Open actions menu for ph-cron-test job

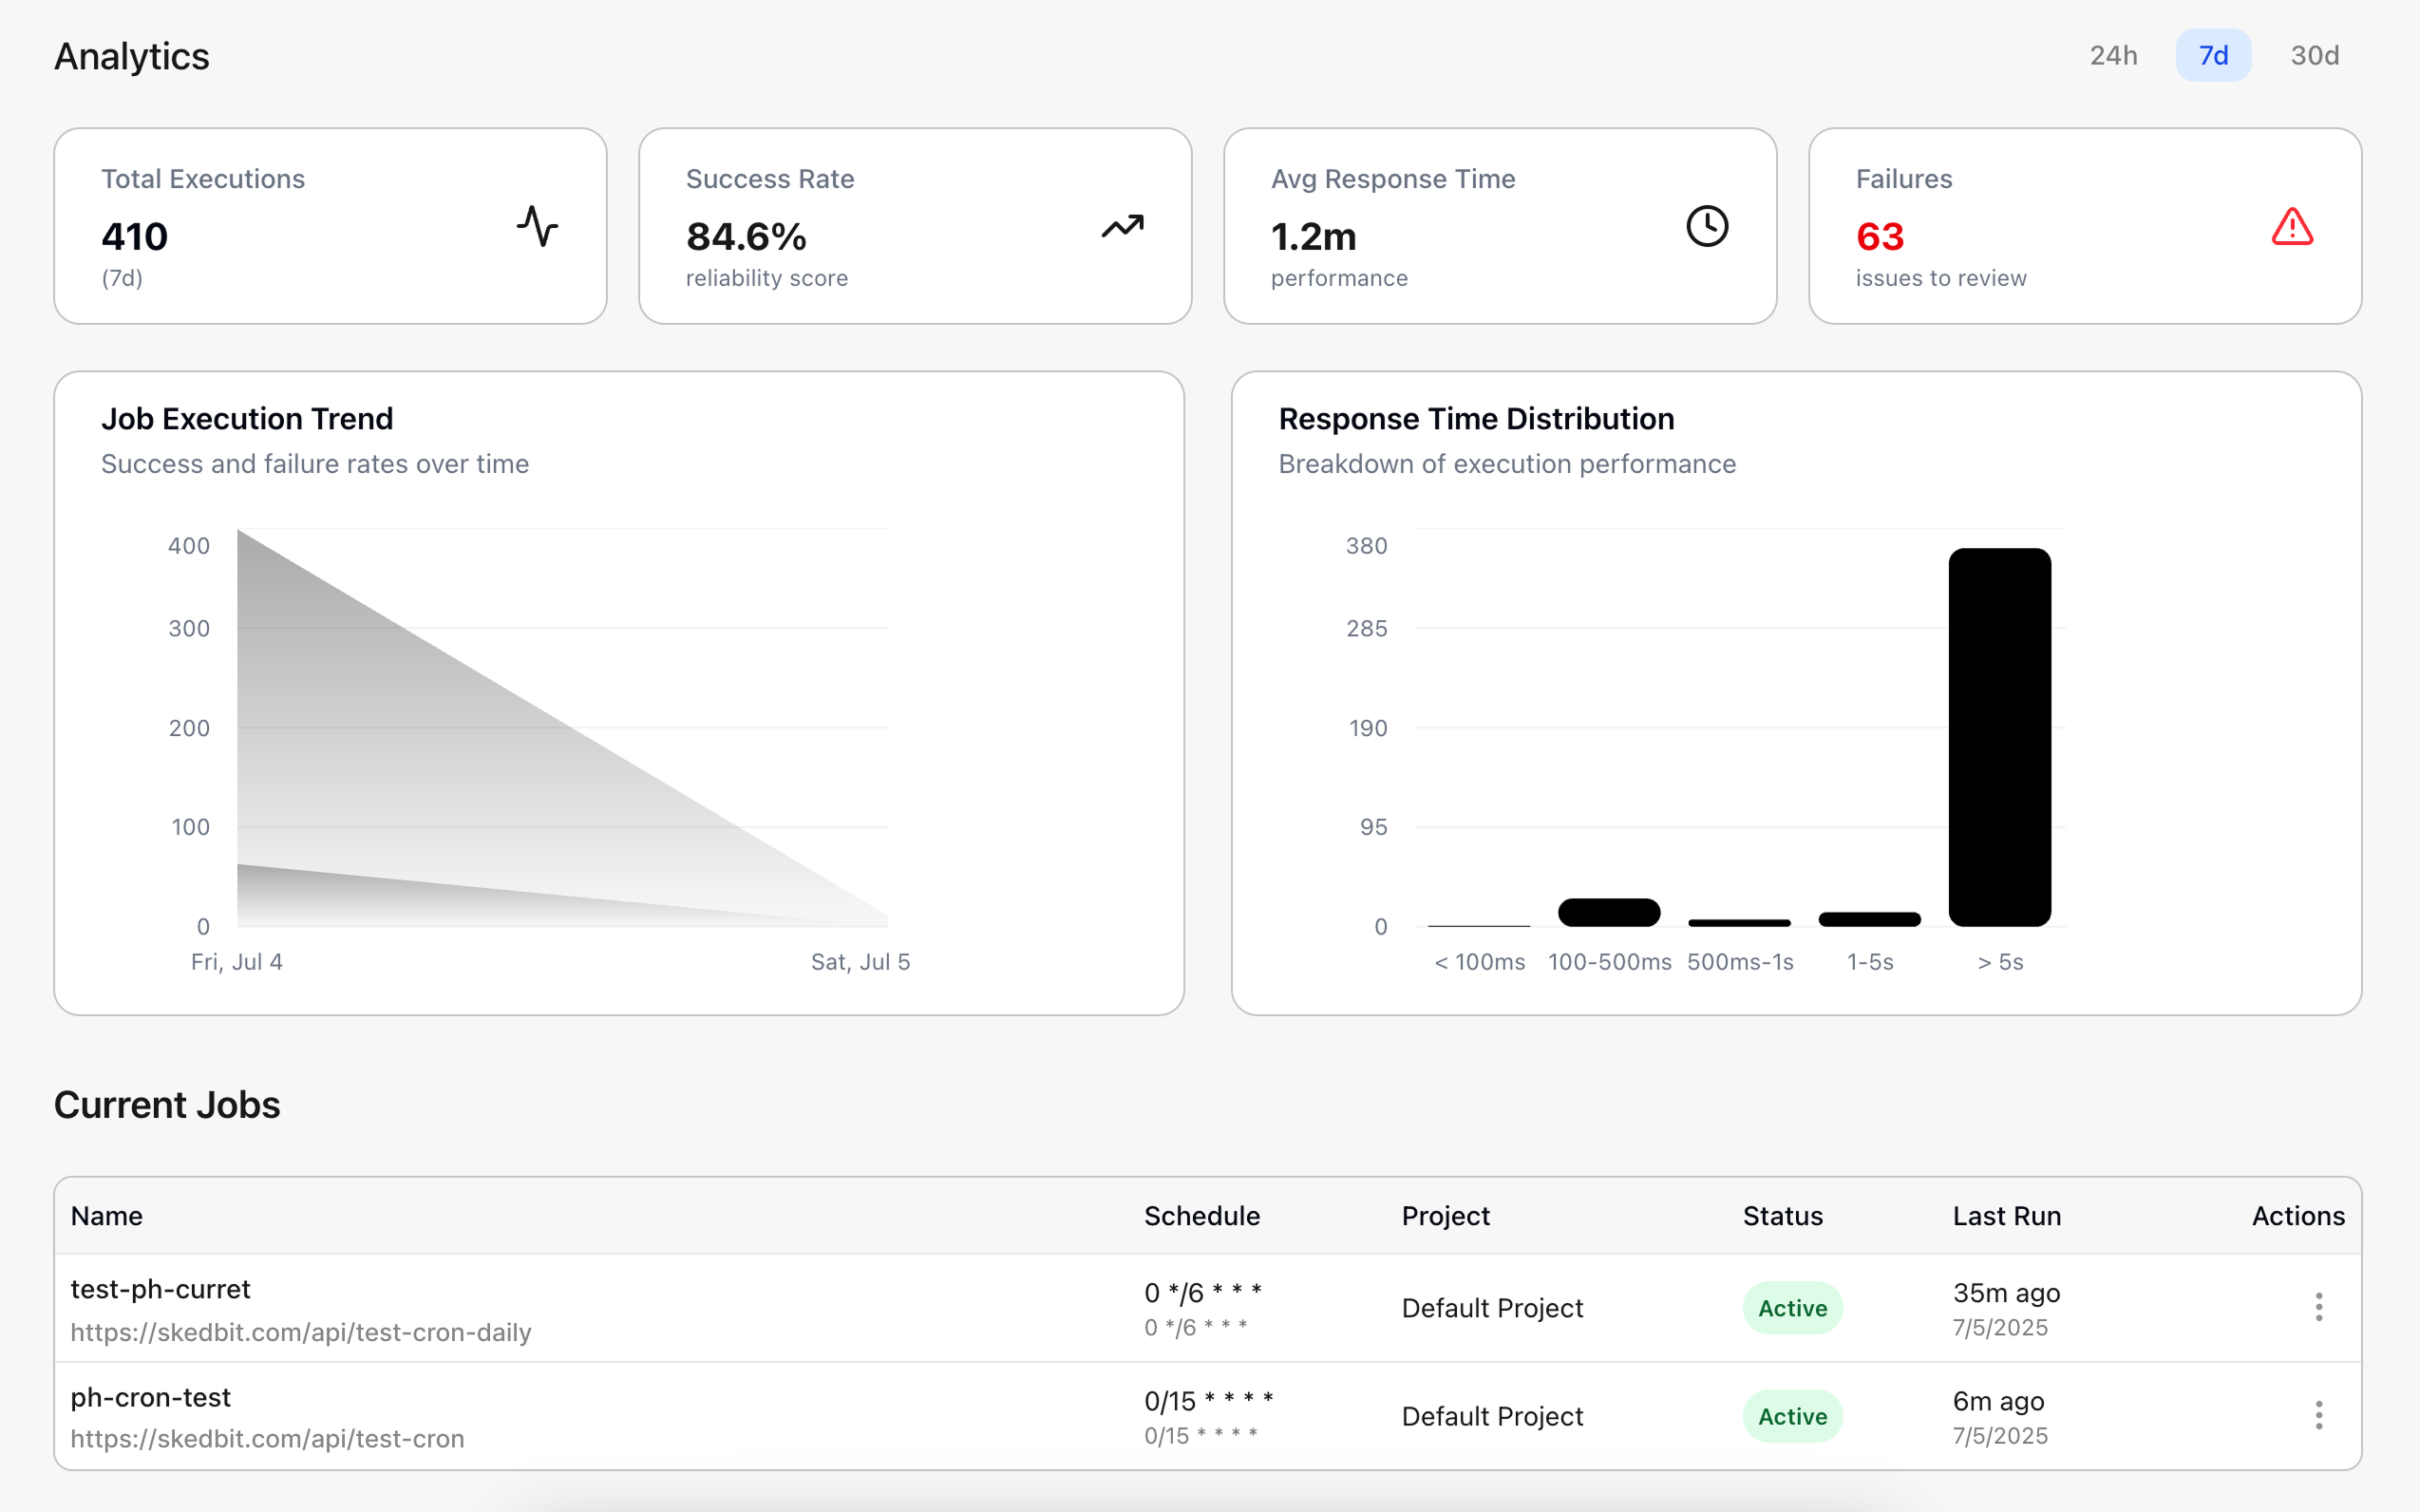pyautogui.click(x=2318, y=1415)
